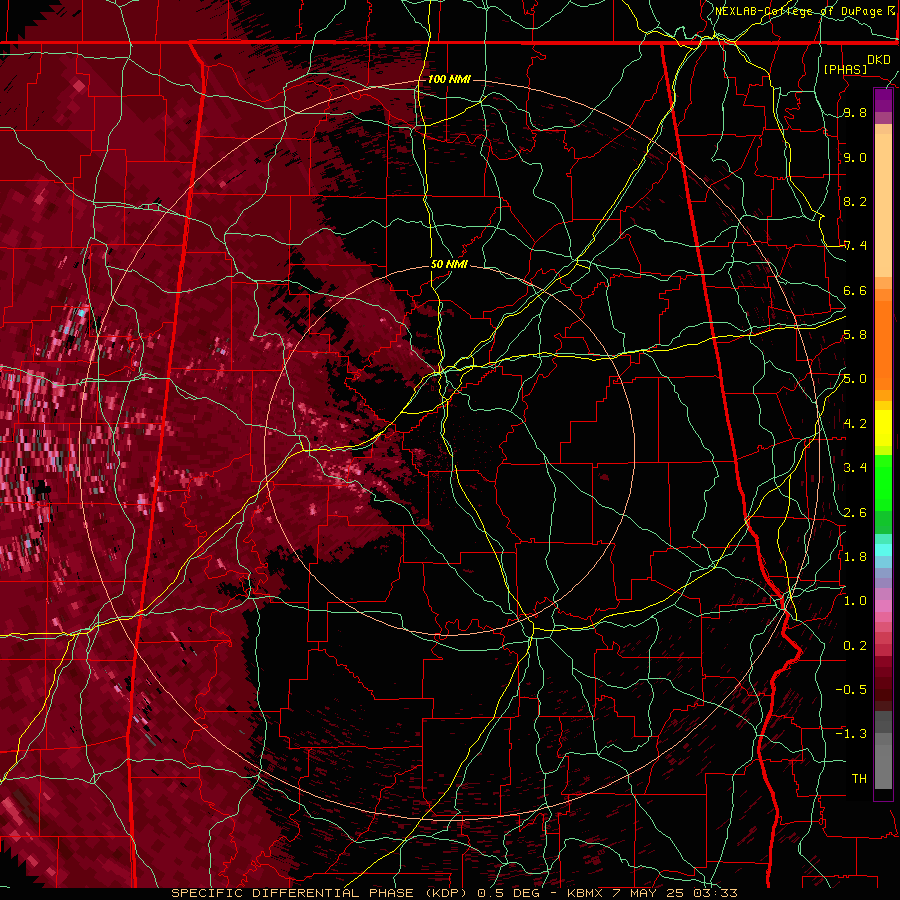The width and height of the screenshot is (900, 900).
Task: Click the -1.3 legend value
Action: coord(851,734)
